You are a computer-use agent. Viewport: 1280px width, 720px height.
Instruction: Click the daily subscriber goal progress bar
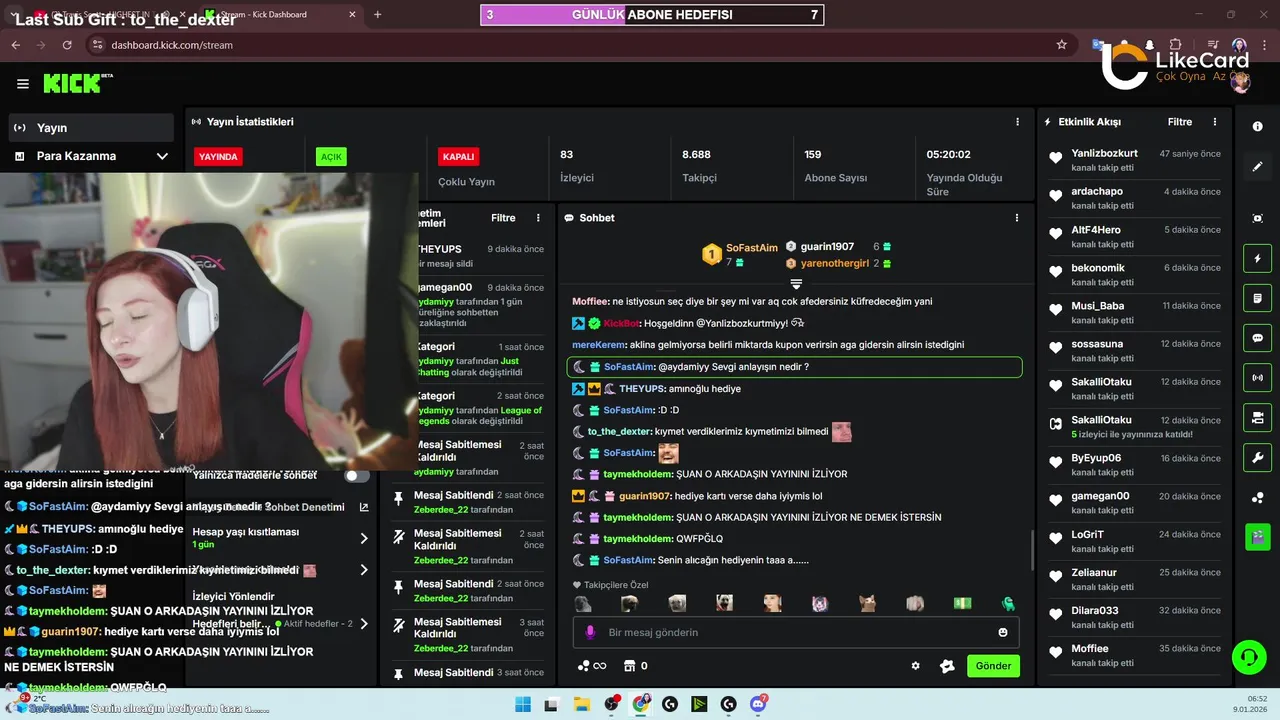pyautogui.click(x=652, y=15)
